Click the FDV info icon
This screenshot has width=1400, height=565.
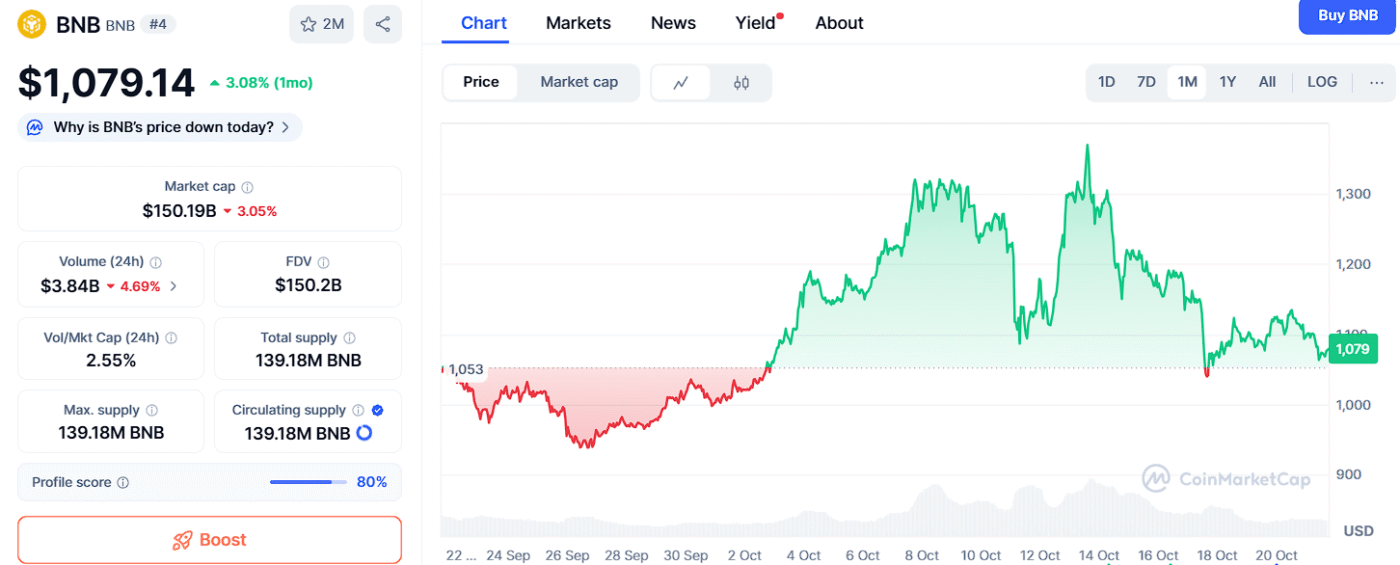coord(323,262)
